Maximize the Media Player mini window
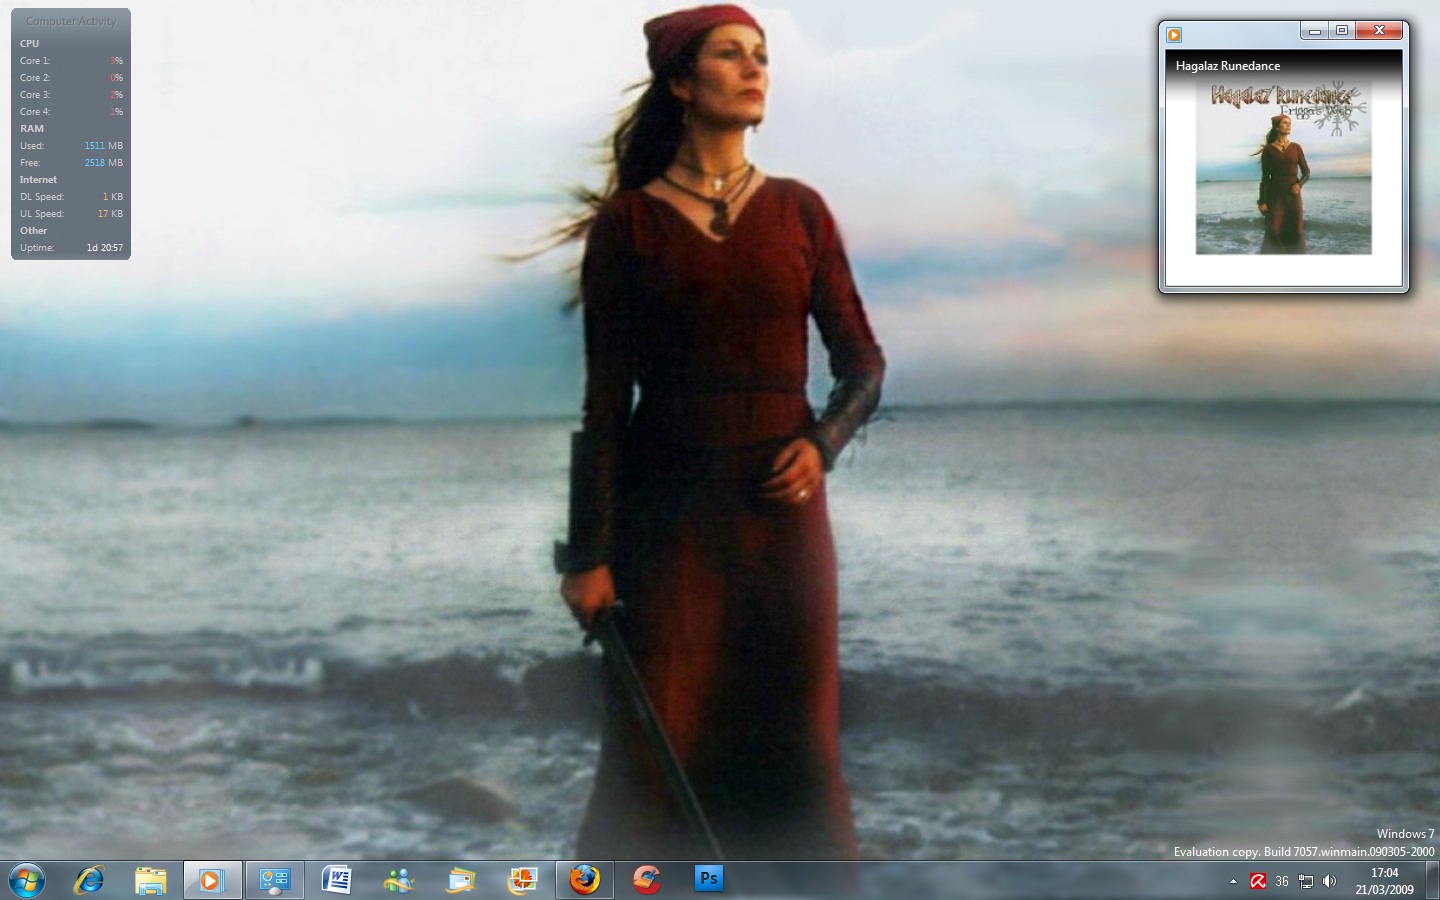Screen dimensions: 1440x900 click(1342, 31)
